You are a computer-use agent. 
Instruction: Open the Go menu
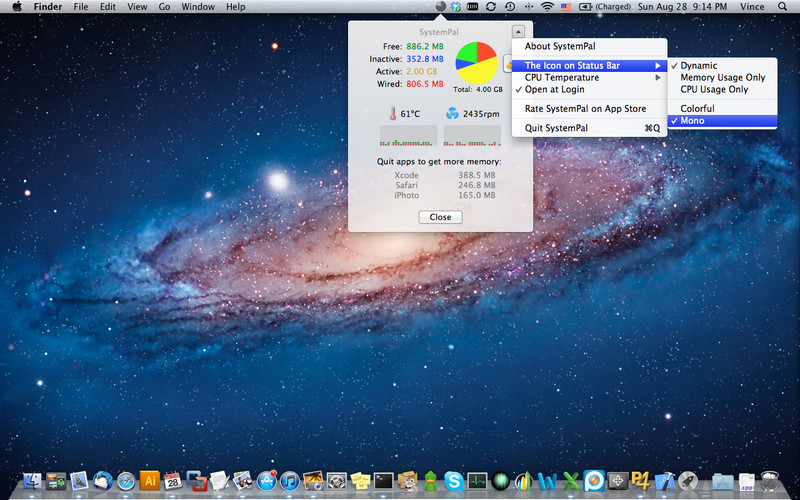click(164, 7)
